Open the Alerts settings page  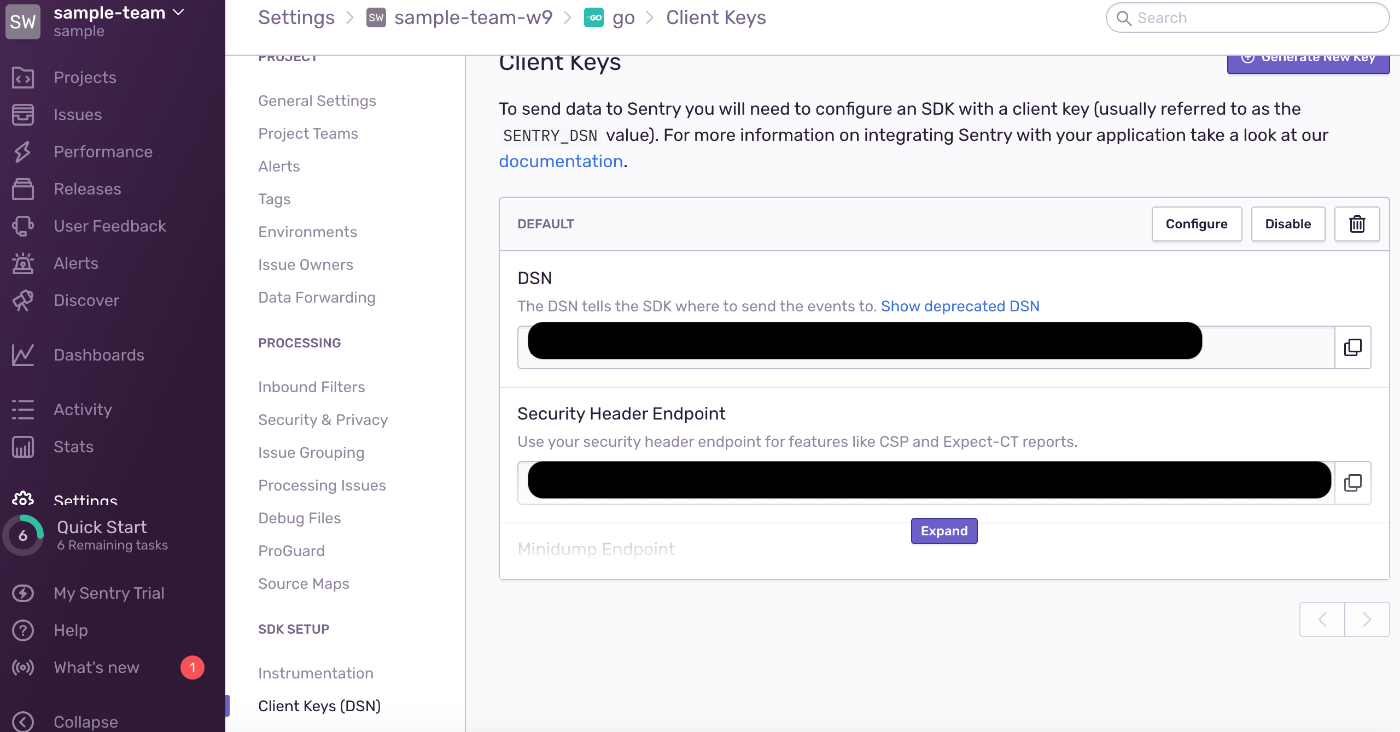279,167
